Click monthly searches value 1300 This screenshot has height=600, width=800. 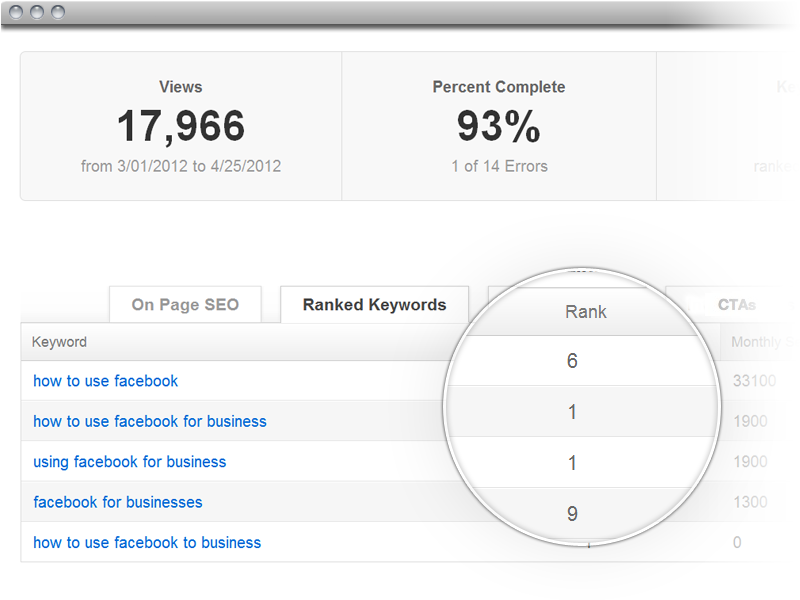(x=750, y=502)
